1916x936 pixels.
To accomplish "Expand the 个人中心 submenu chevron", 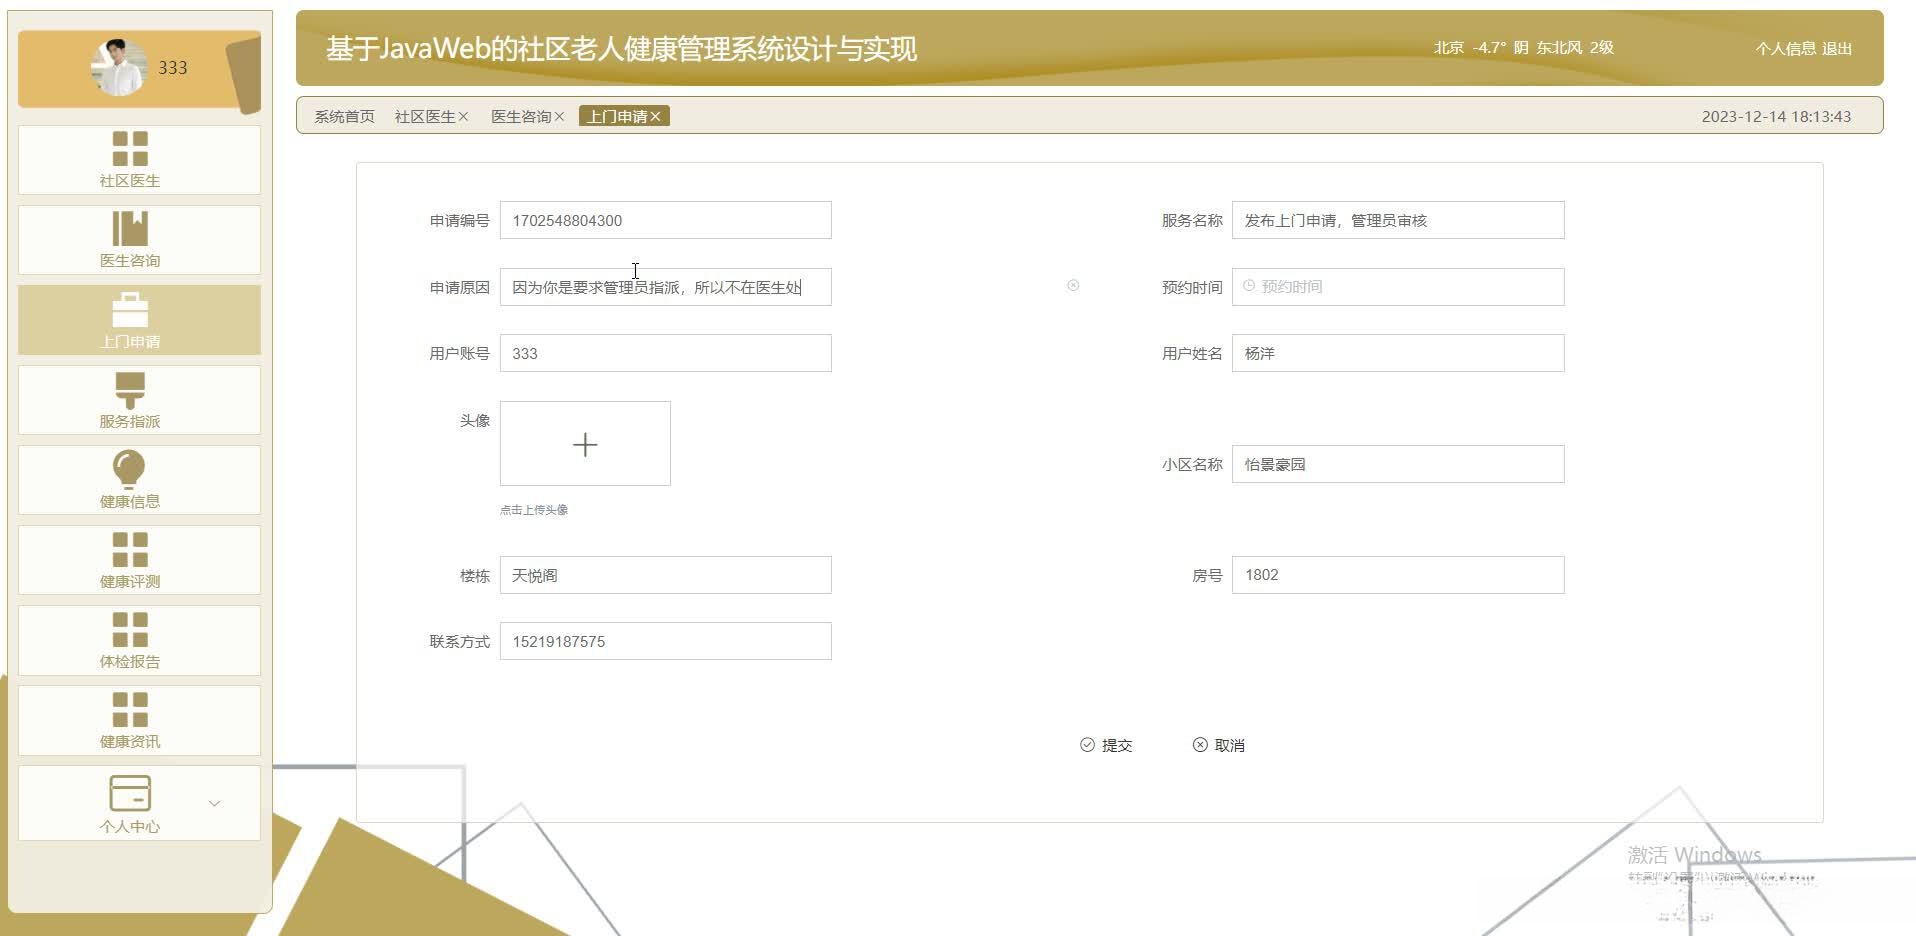I will (x=214, y=802).
